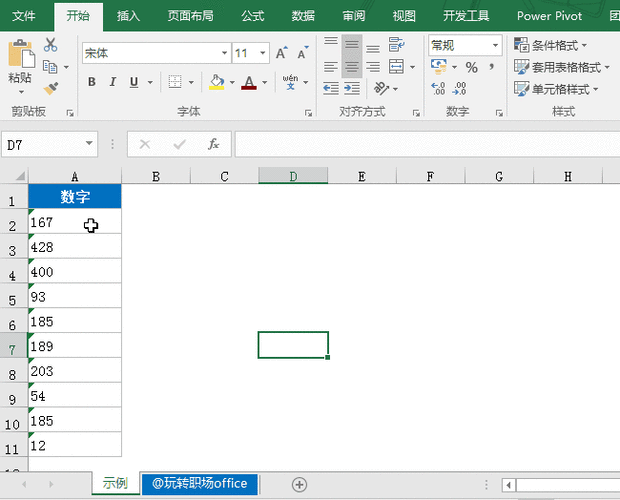Open 条件格式 conditional formatting
This screenshot has width=620, height=500.
(x=550, y=45)
